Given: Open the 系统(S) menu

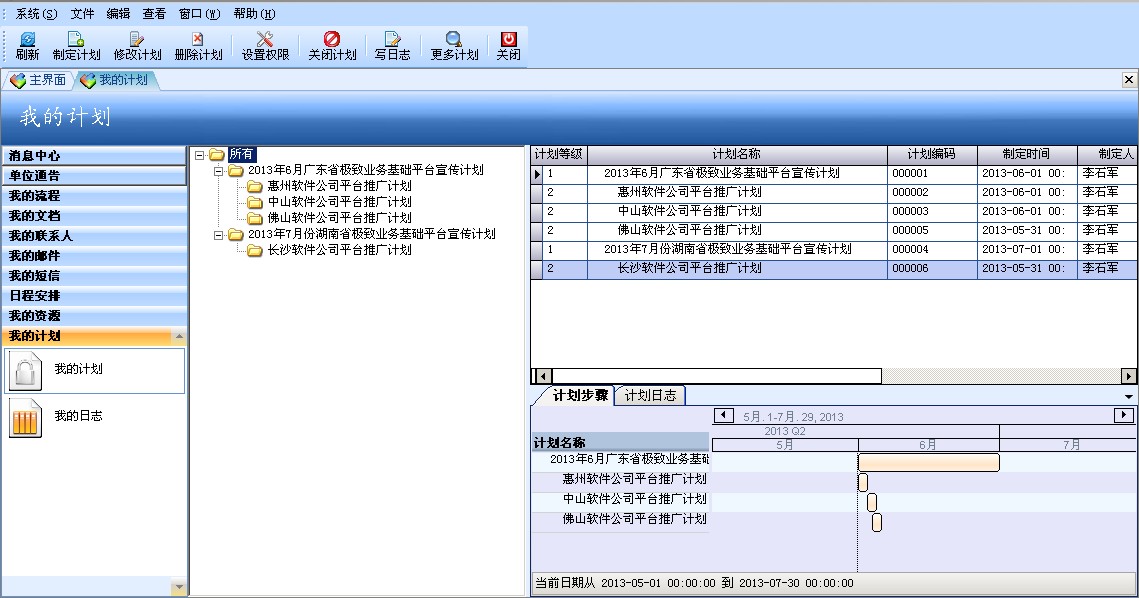Looking at the screenshot, I should point(36,14).
